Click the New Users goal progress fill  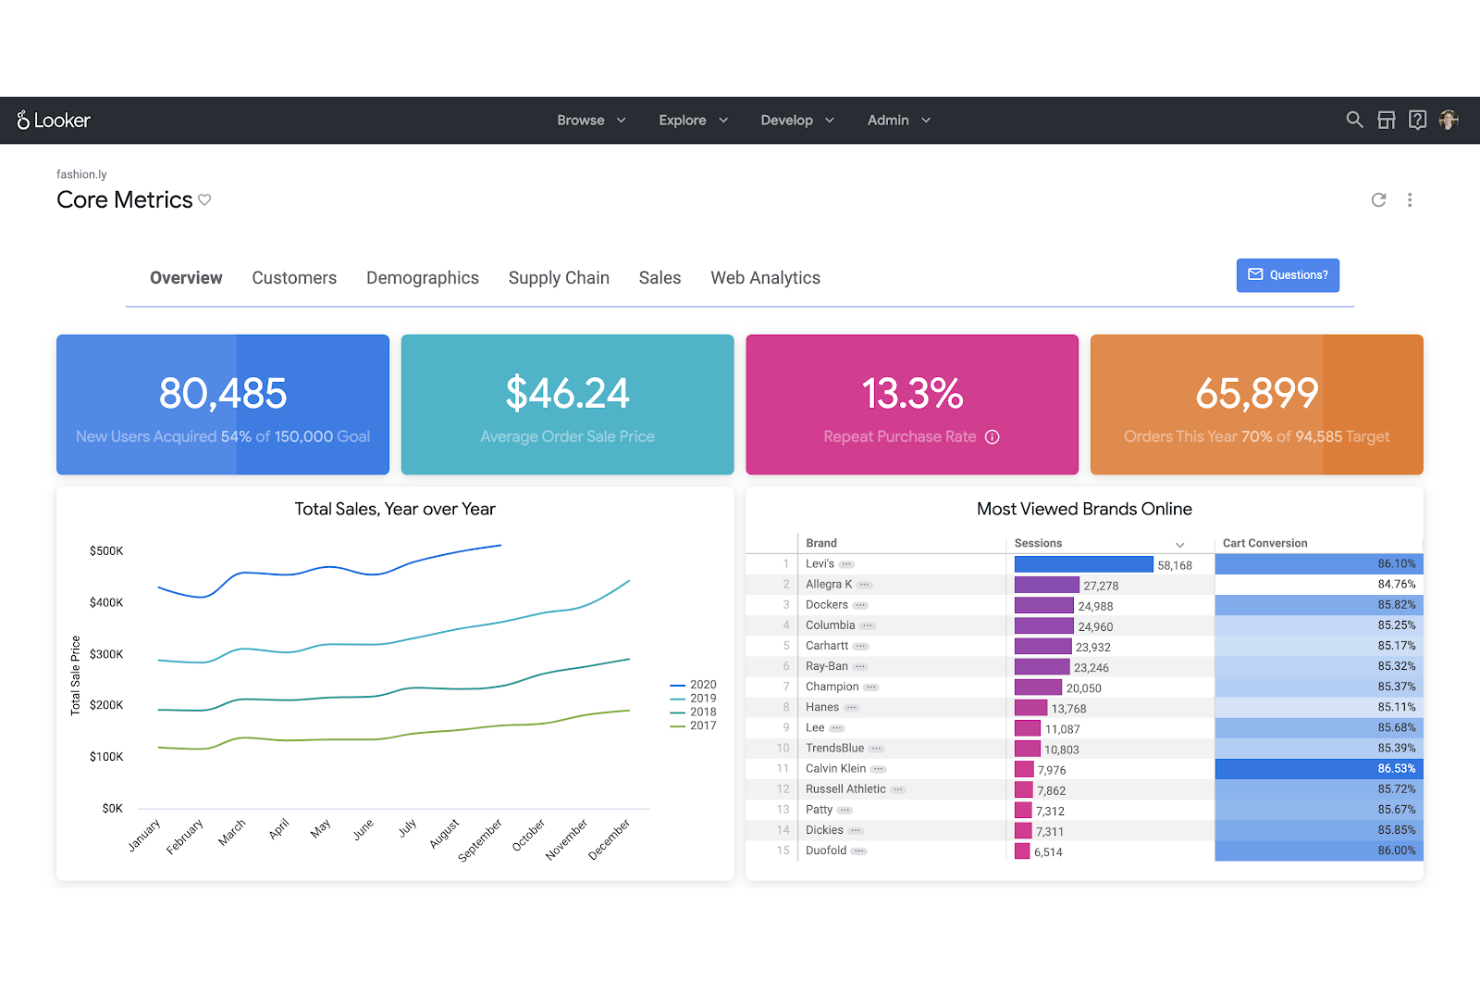[x=148, y=404]
